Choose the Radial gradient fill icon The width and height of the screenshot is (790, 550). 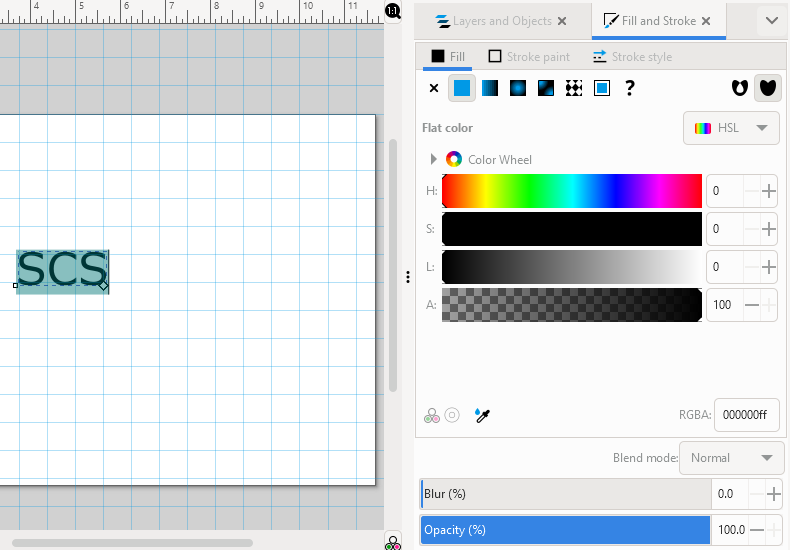(518, 88)
